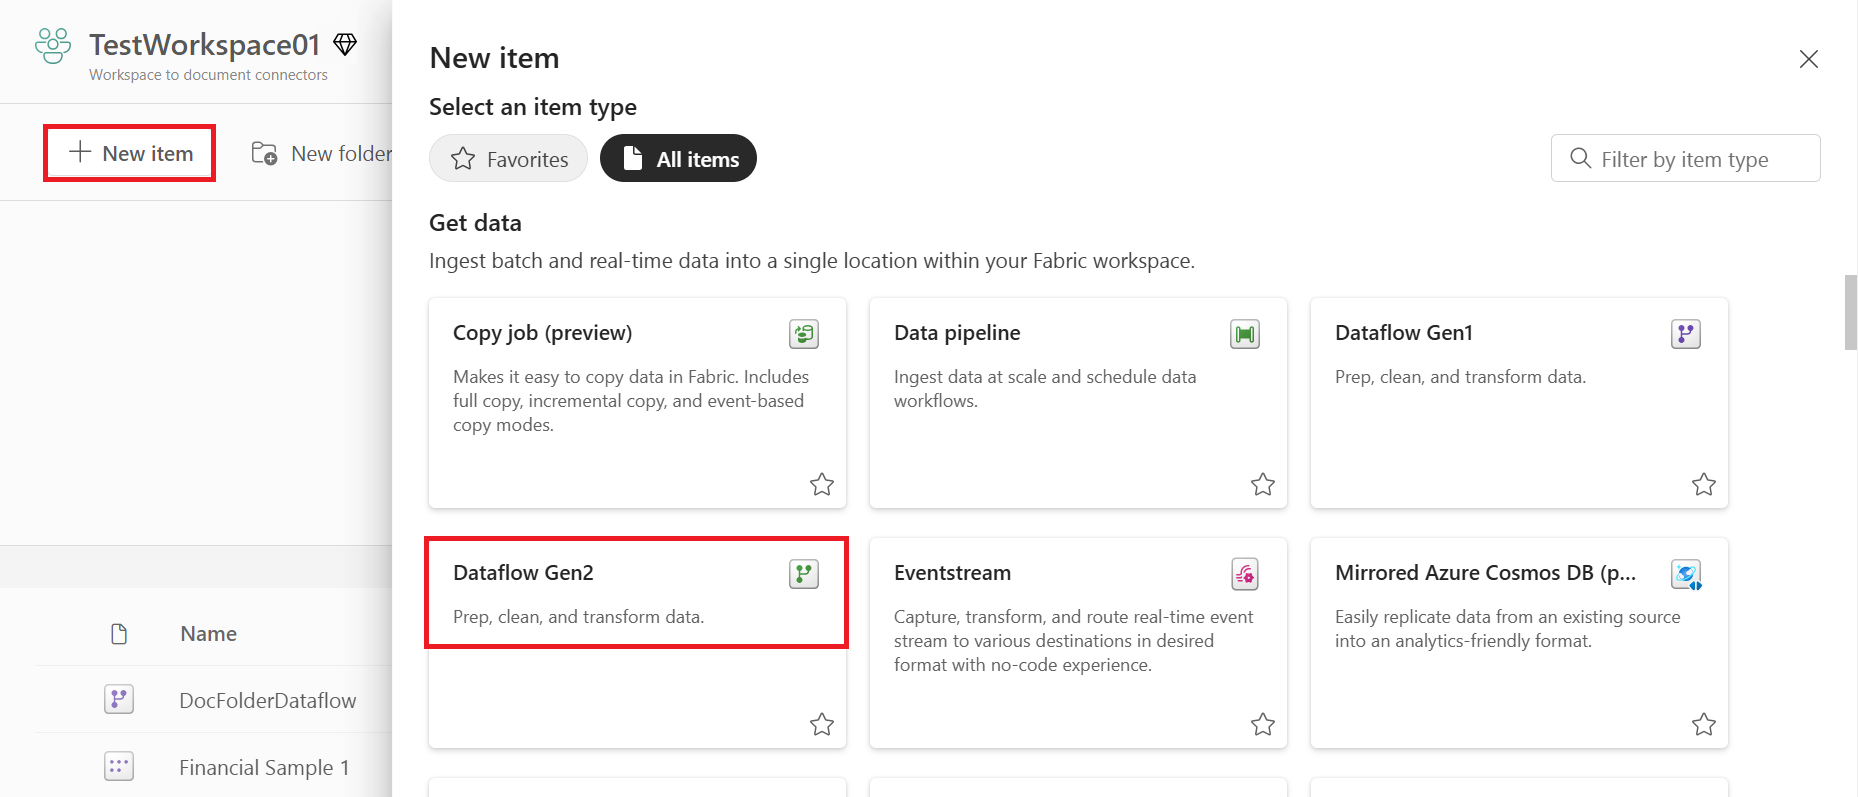Click the New item panel scrollbar thumb
This screenshot has width=1858, height=797.
point(1851,312)
